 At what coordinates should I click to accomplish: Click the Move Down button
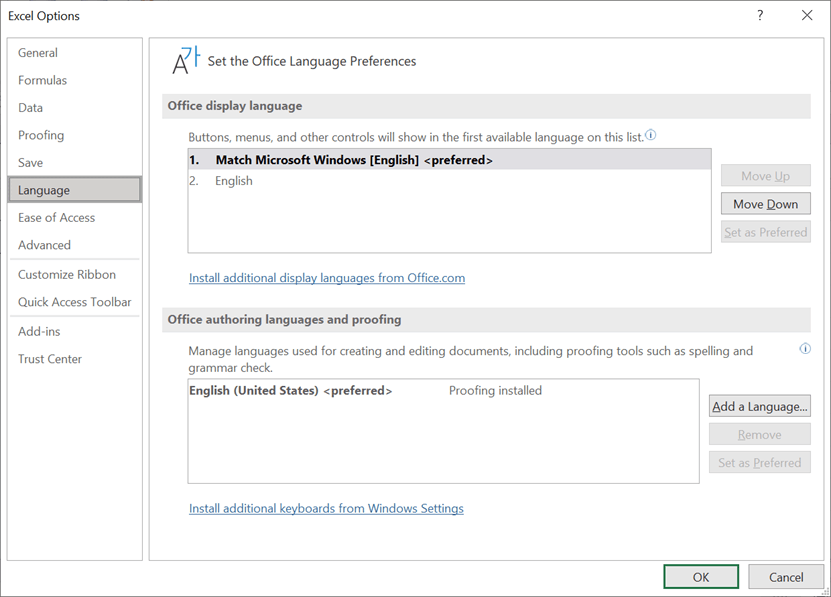(x=766, y=204)
